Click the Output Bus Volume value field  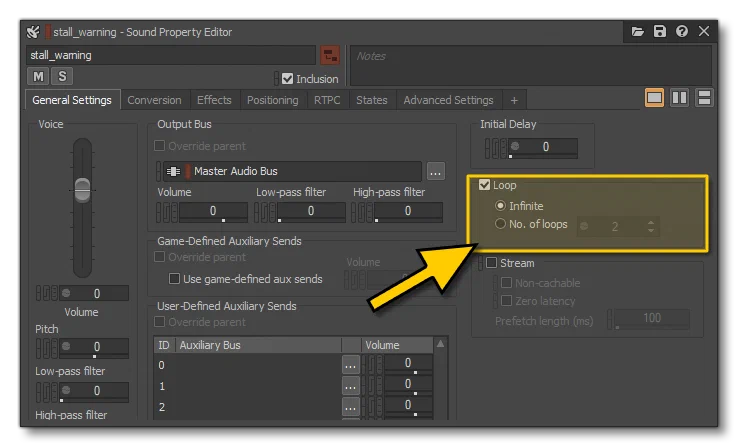click(213, 212)
